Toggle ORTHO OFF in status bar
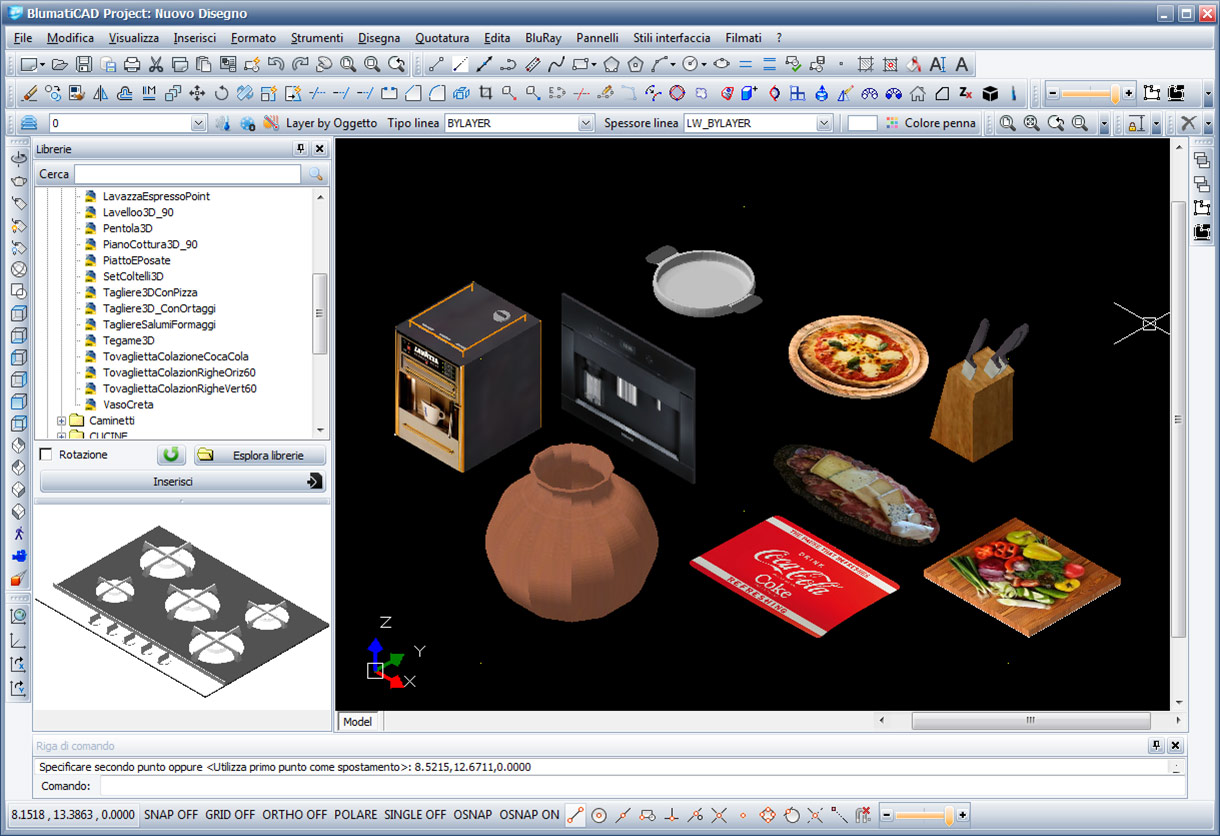The height and width of the screenshot is (836, 1220). [x=294, y=815]
